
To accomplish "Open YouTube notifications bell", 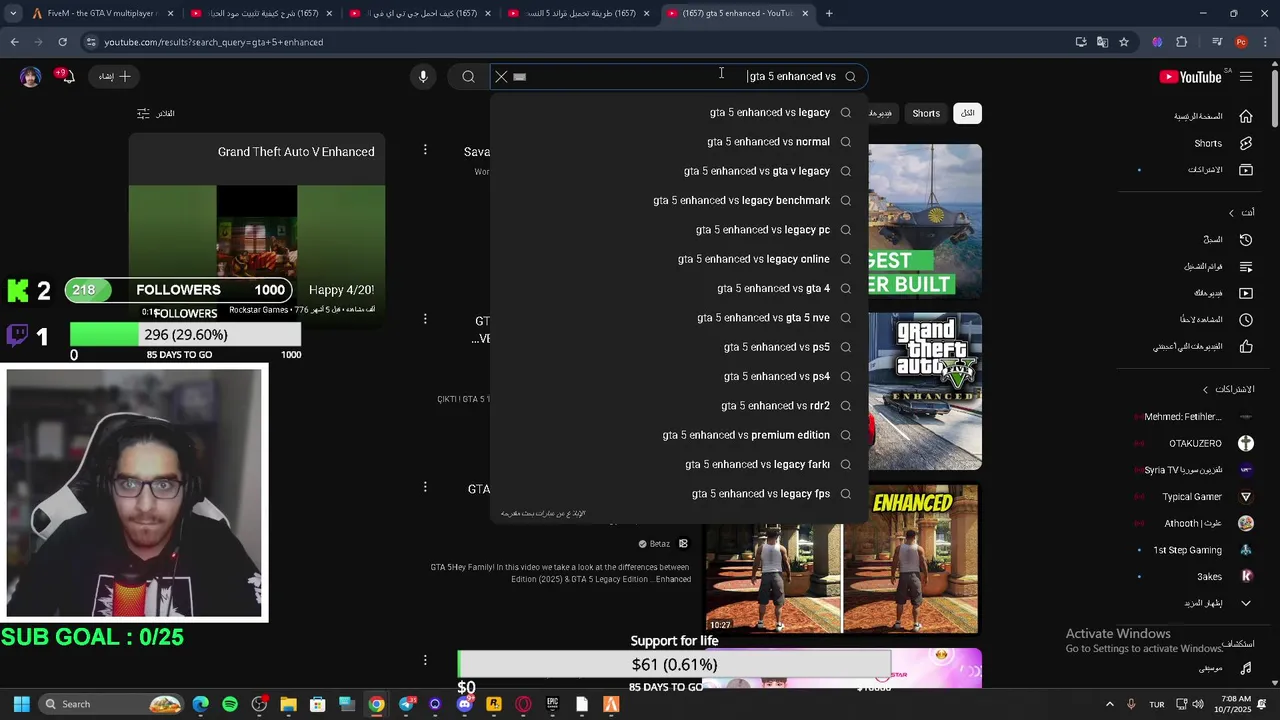I will tap(67, 76).
